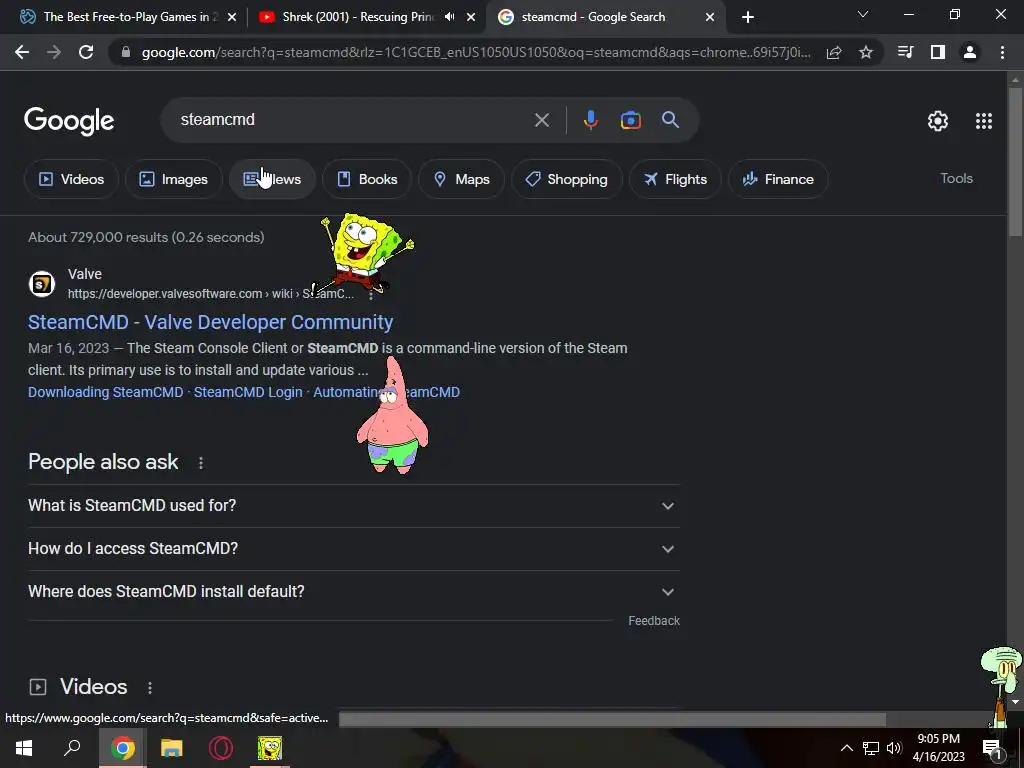Reload the current page
The image size is (1024, 768).
point(86,52)
